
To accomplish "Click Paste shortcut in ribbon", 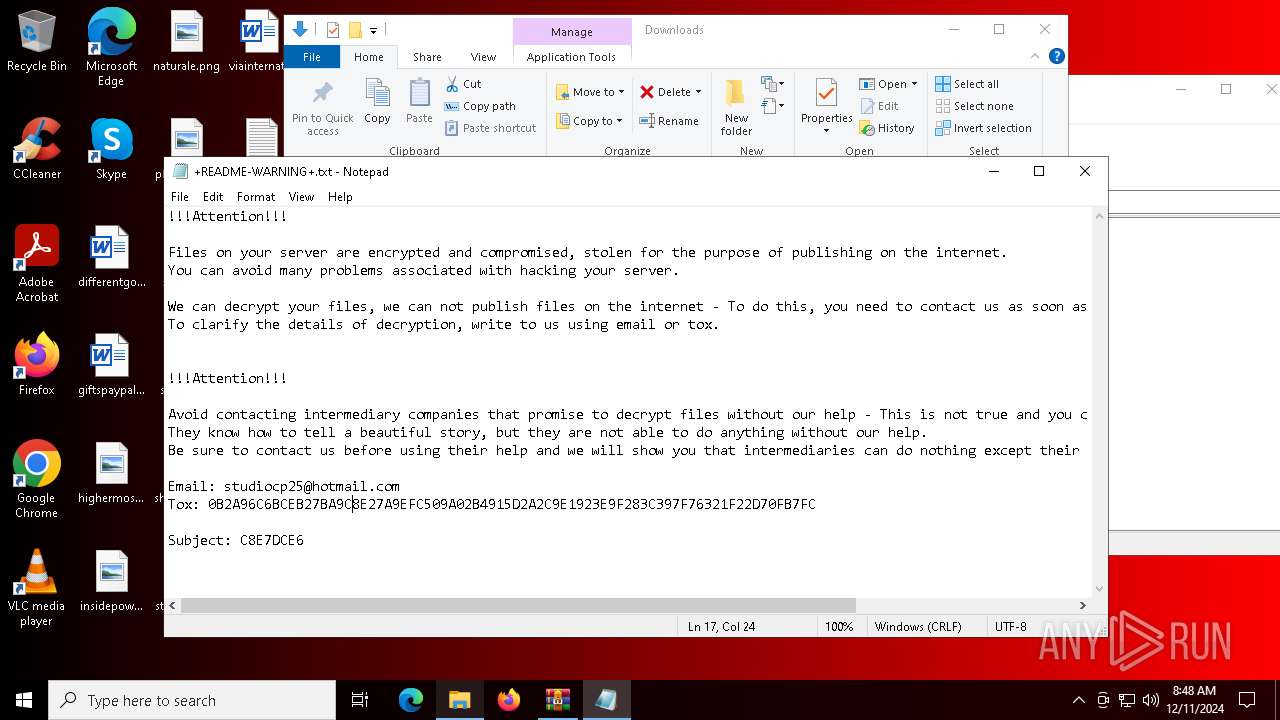I will 491,128.
